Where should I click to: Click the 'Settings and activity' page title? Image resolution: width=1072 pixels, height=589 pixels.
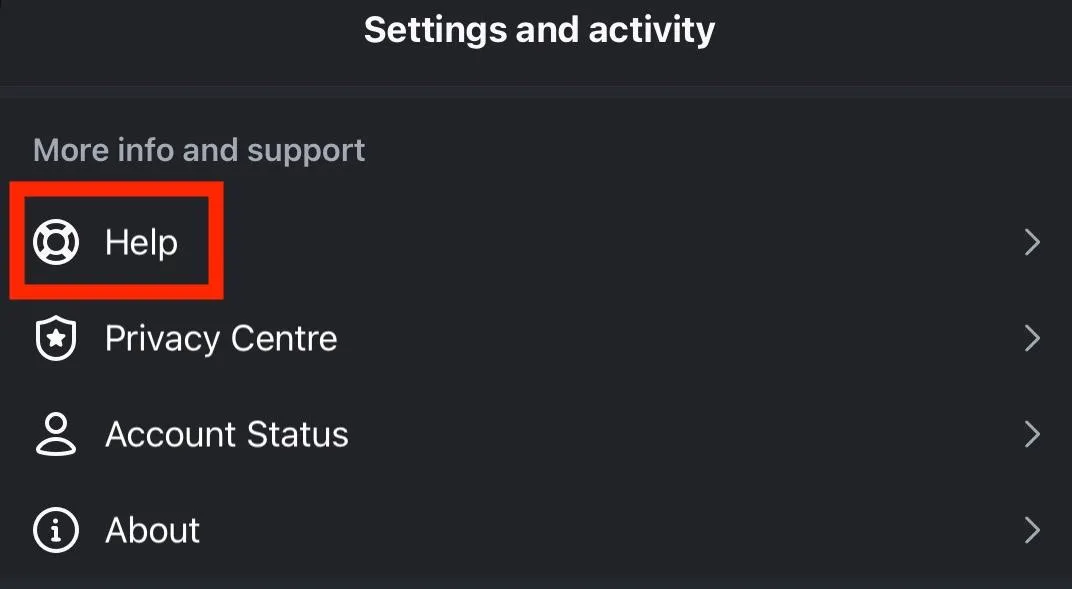pos(539,30)
